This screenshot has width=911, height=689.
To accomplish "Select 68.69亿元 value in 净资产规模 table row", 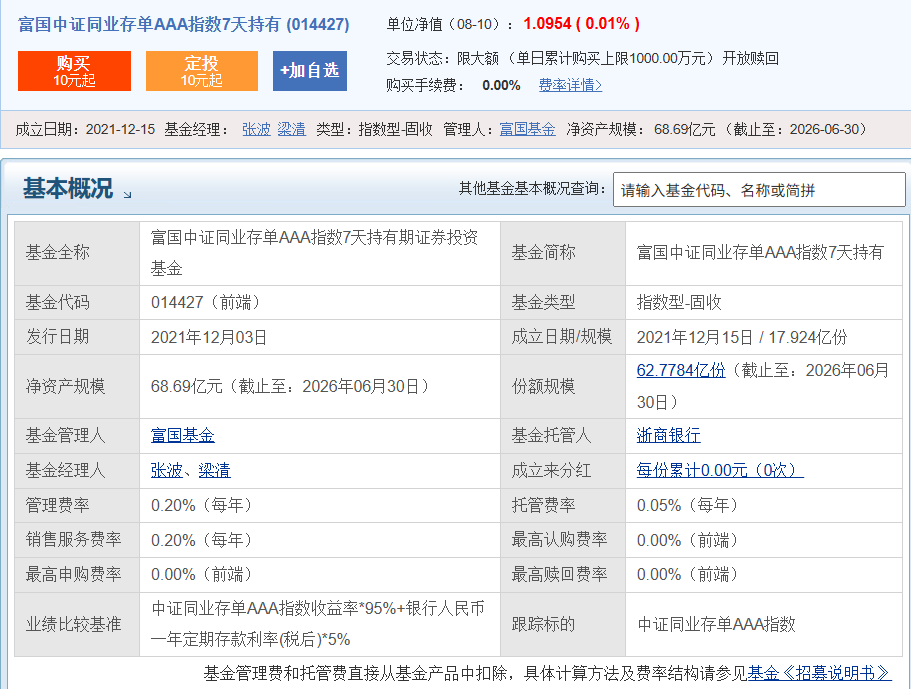I will click(x=186, y=386).
